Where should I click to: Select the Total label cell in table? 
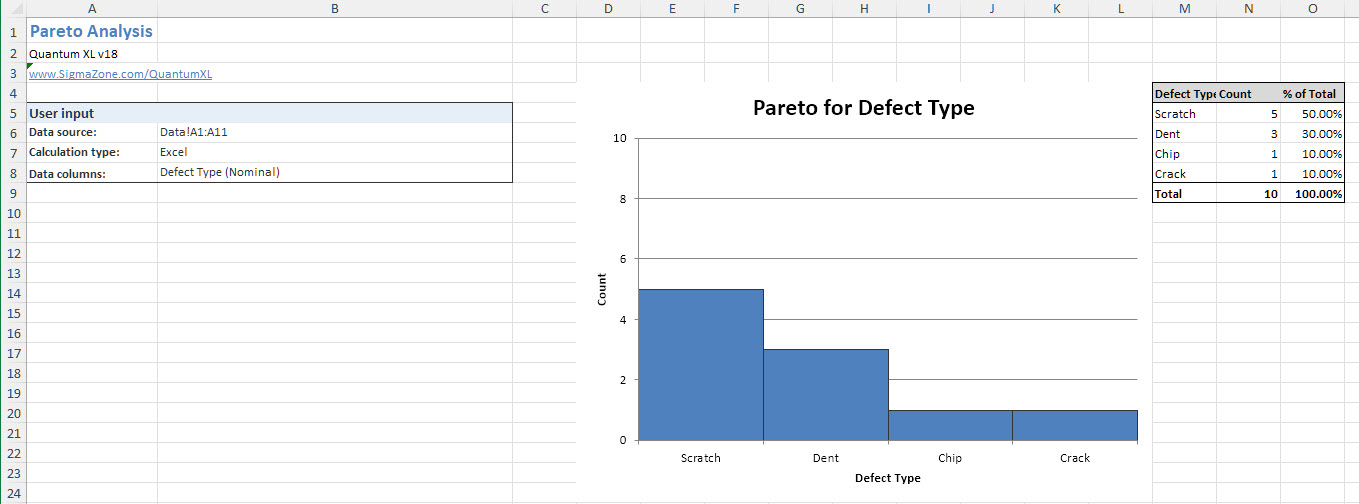click(1184, 193)
